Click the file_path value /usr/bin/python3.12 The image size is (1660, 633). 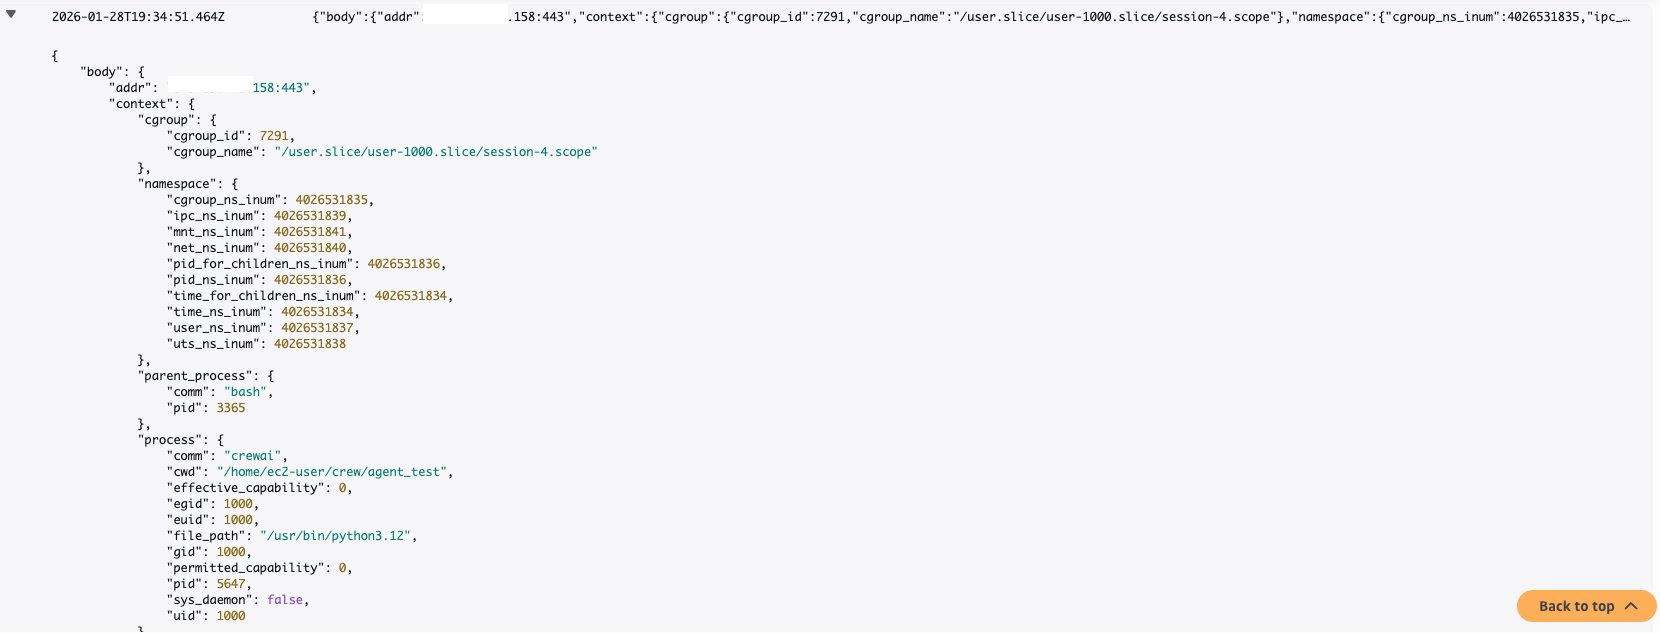coord(335,536)
